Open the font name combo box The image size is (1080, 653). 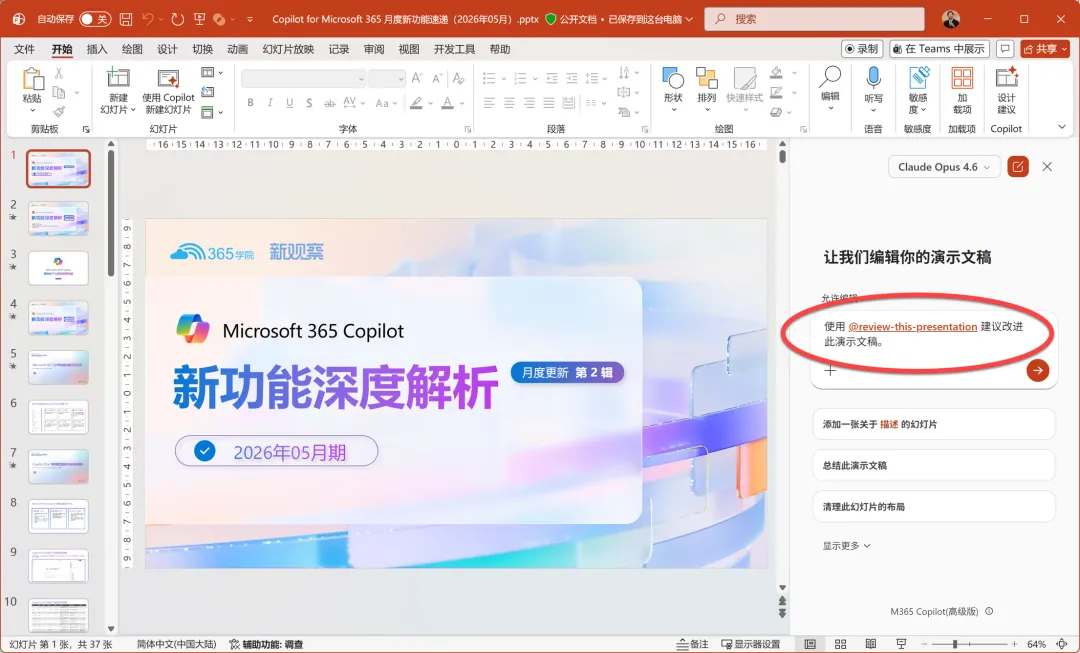click(x=303, y=79)
